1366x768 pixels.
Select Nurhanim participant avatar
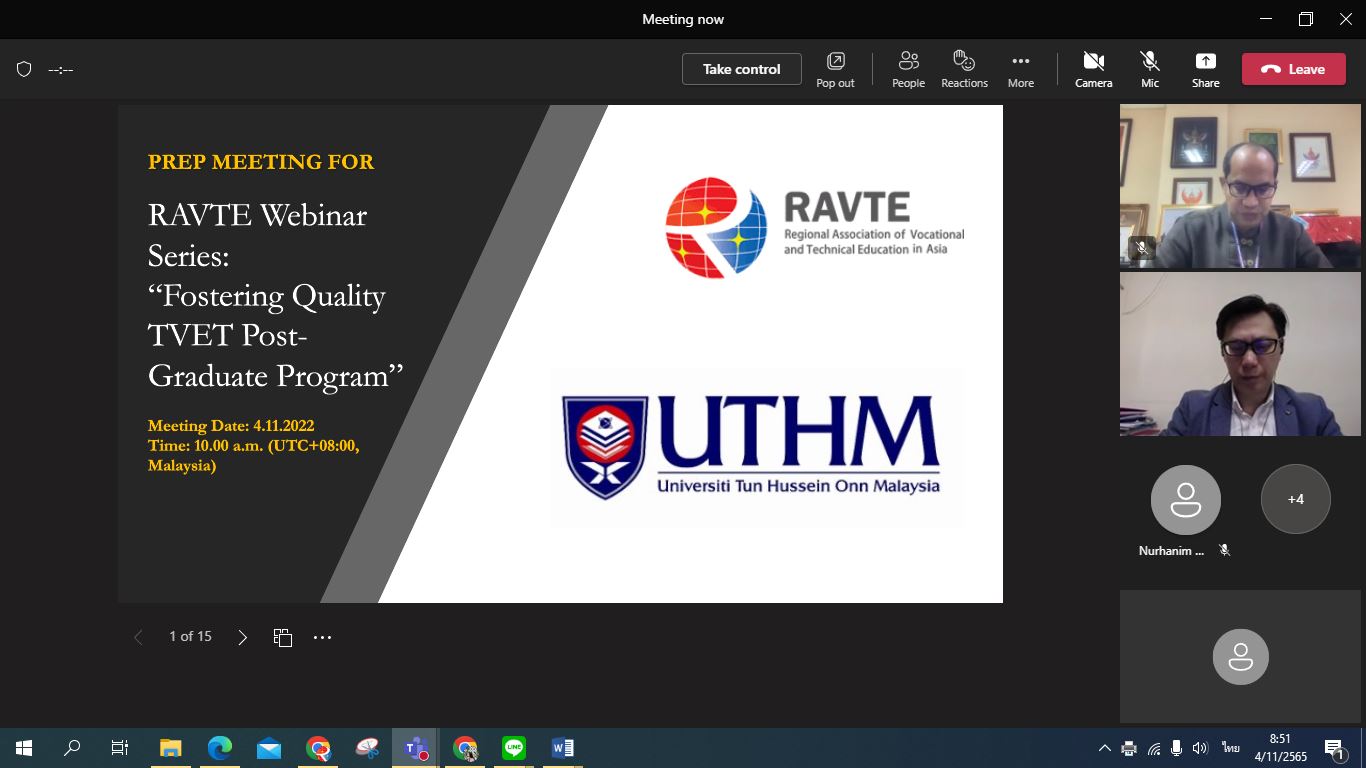pyautogui.click(x=1186, y=499)
